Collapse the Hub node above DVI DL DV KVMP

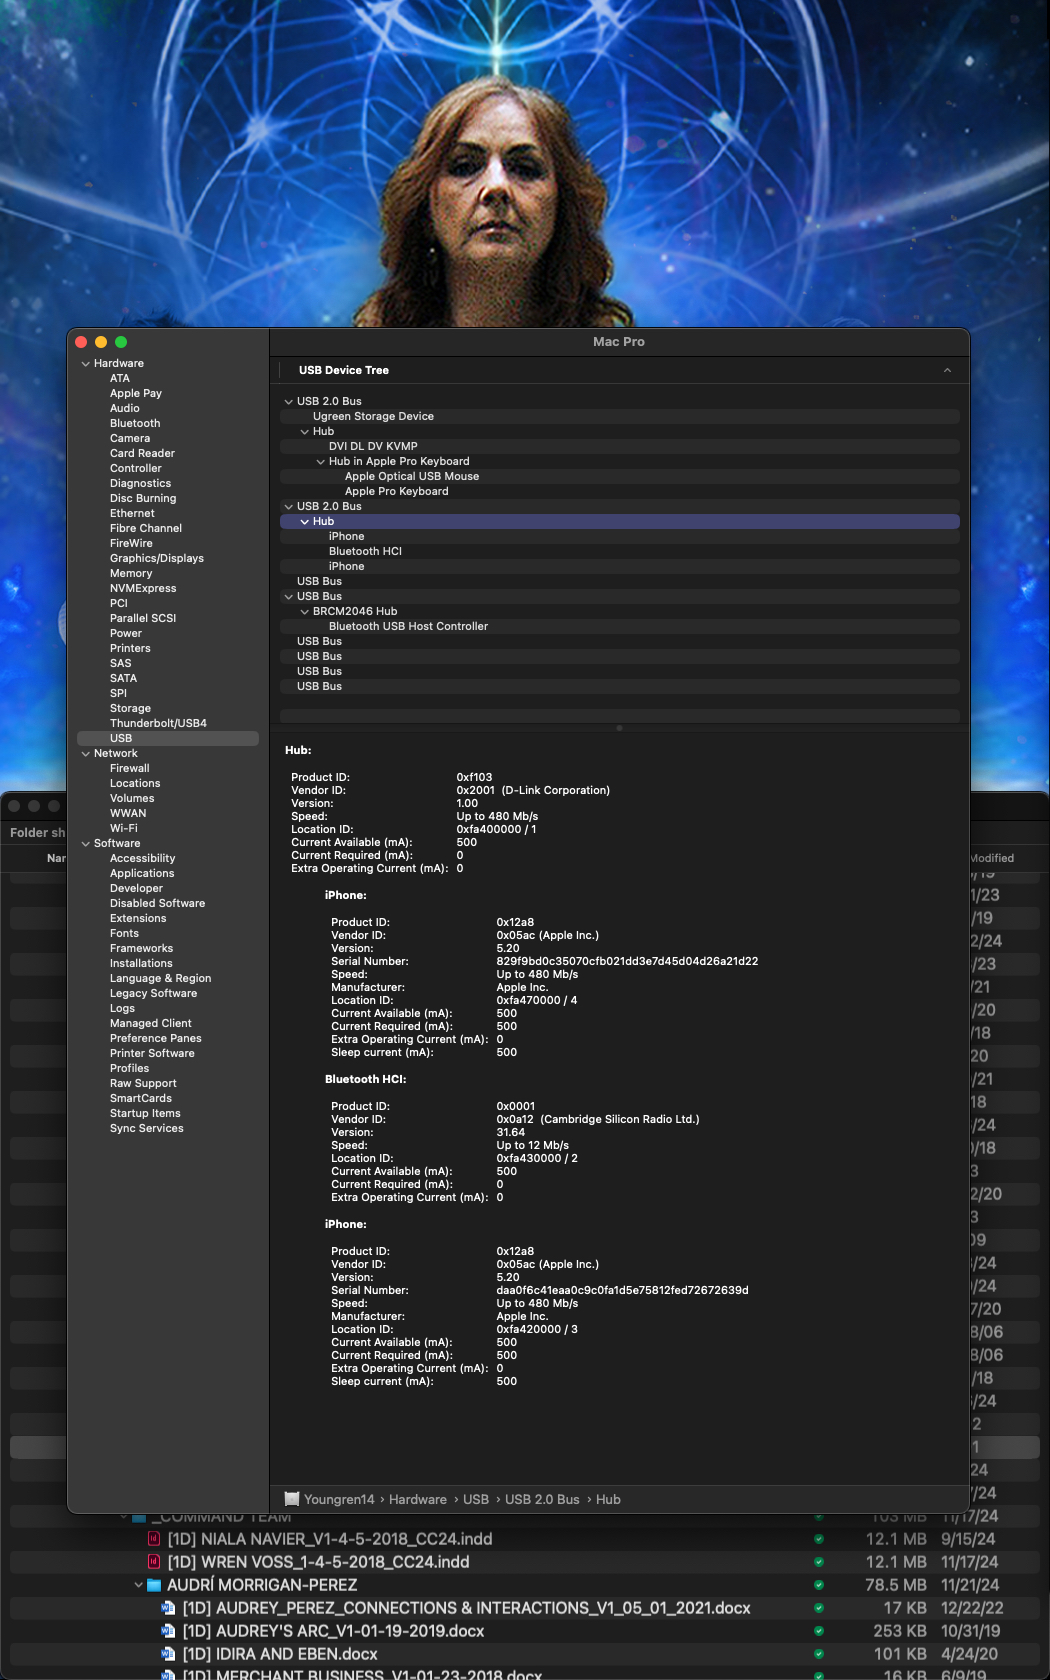click(x=304, y=431)
